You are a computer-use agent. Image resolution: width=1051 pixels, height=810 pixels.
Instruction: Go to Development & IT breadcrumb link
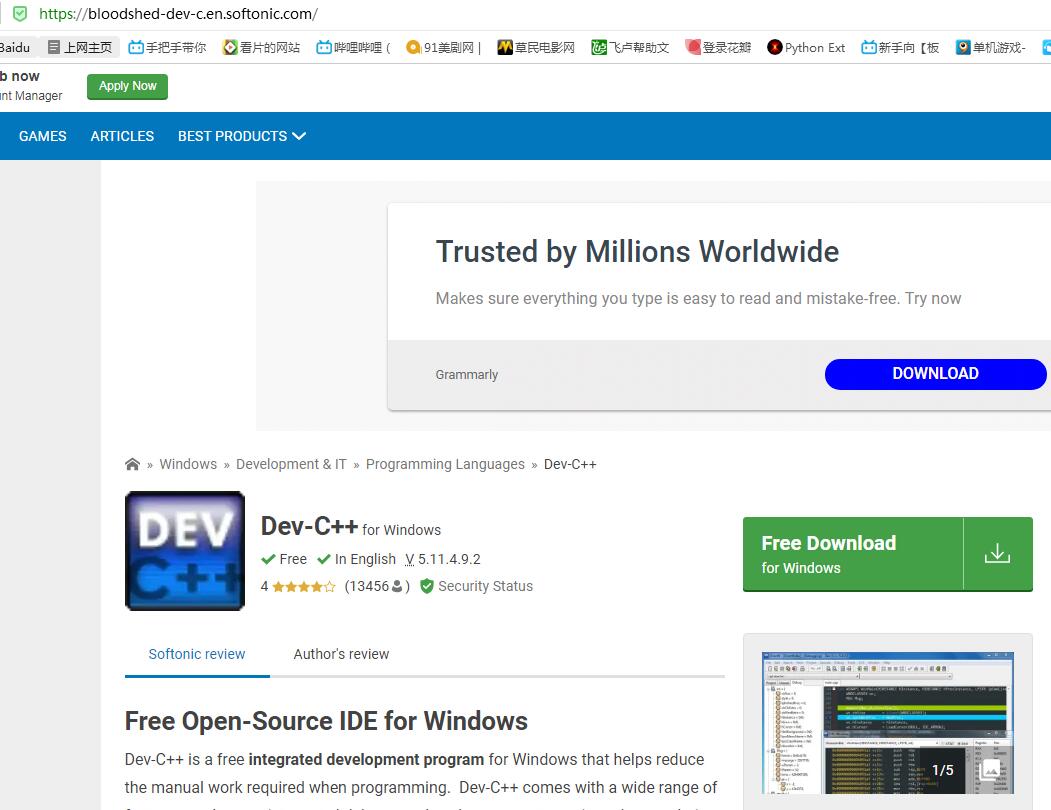[291, 464]
